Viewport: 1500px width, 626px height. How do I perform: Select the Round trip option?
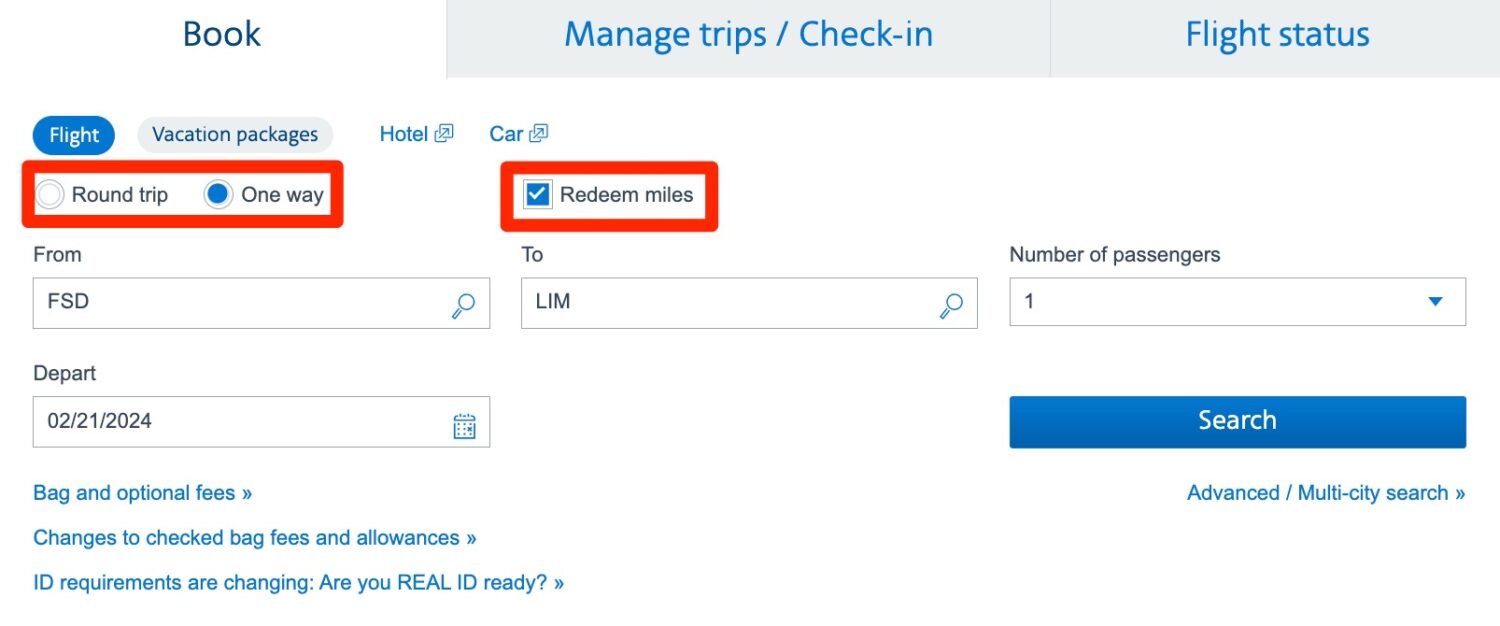coord(49,195)
